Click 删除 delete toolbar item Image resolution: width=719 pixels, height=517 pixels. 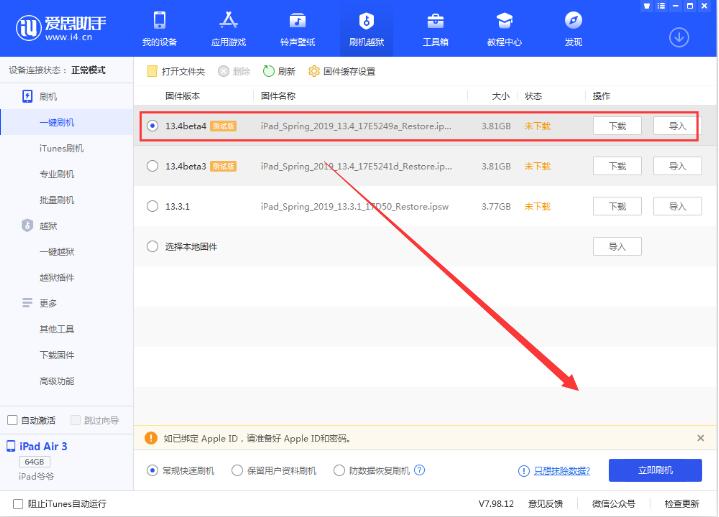pos(234,71)
